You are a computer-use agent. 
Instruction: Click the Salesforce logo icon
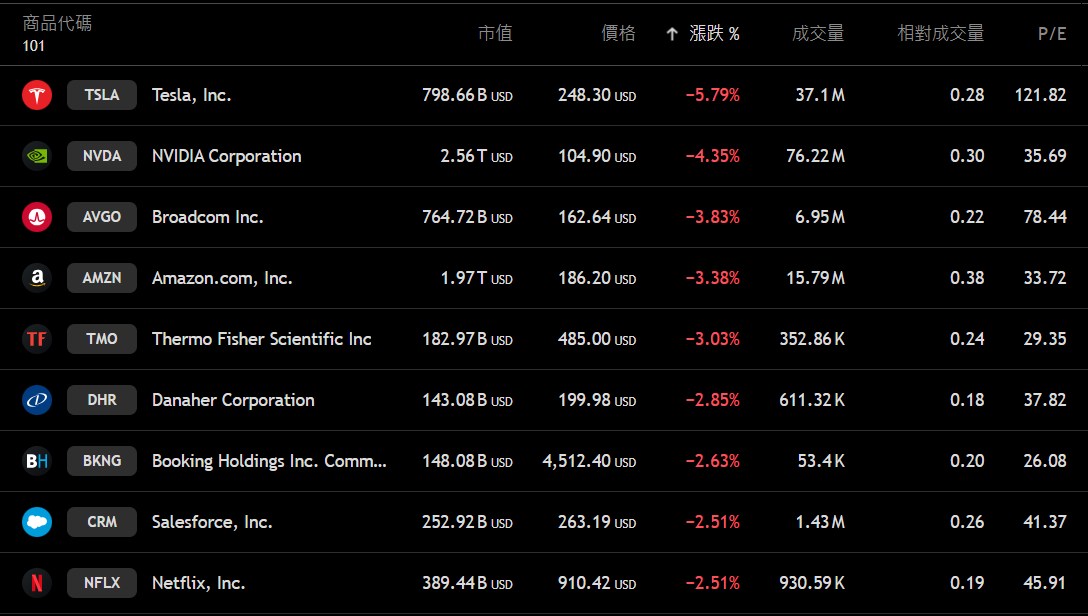click(x=37, y=522)
